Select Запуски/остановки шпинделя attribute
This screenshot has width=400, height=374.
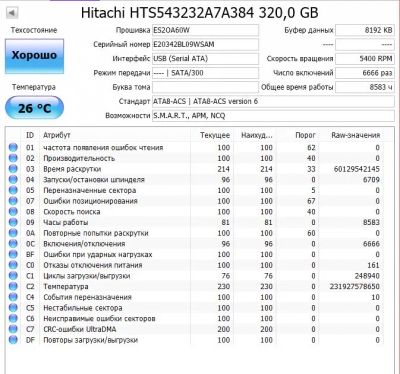[x=94, y=179]
